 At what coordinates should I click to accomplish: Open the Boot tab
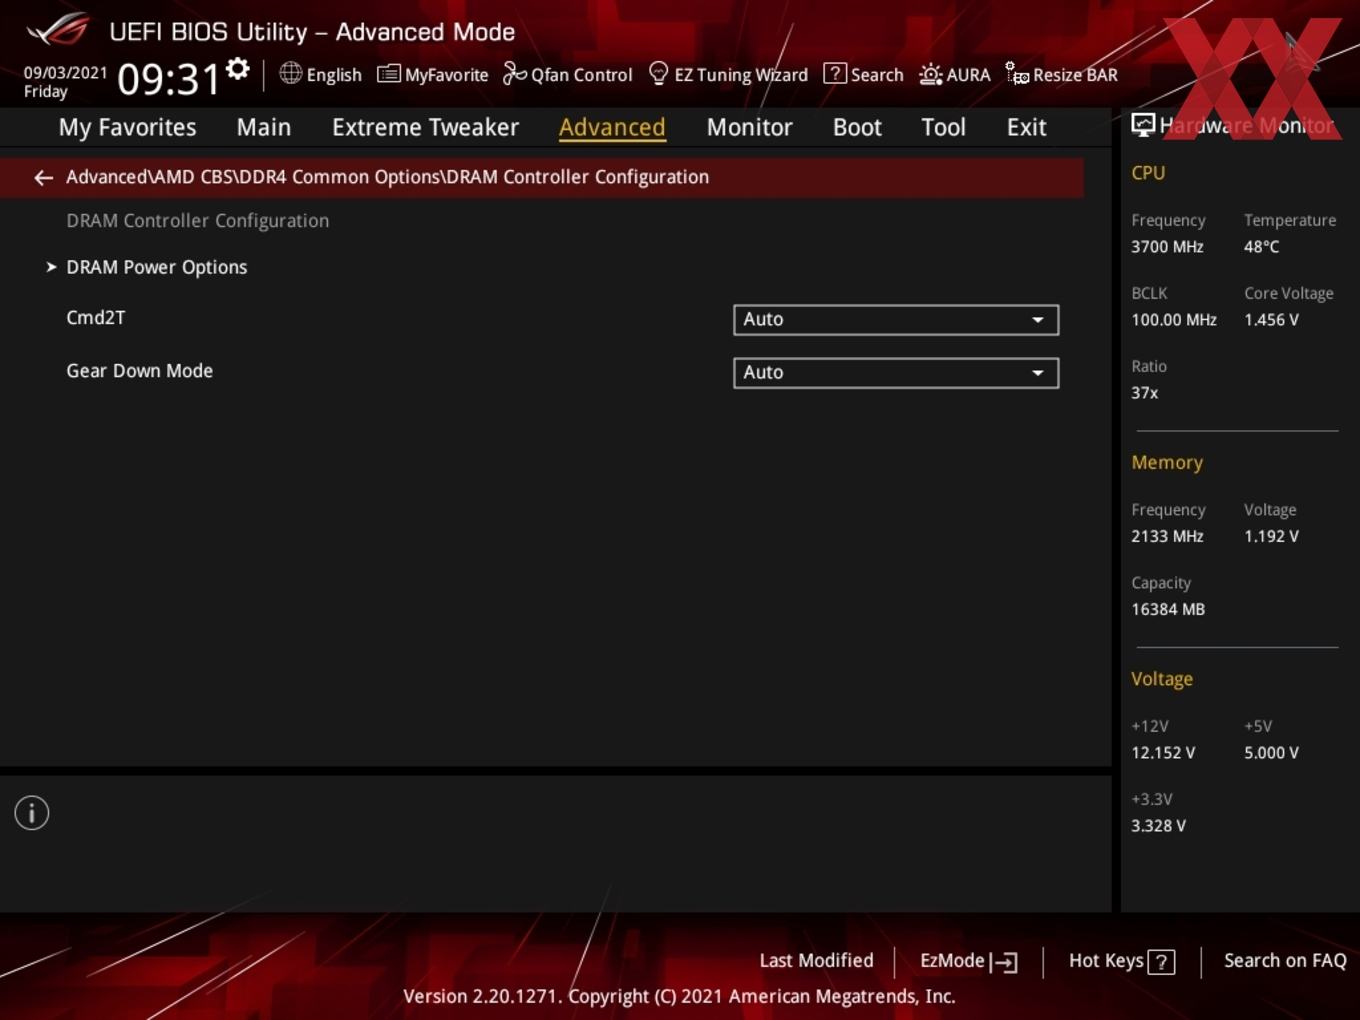(857, 127)
